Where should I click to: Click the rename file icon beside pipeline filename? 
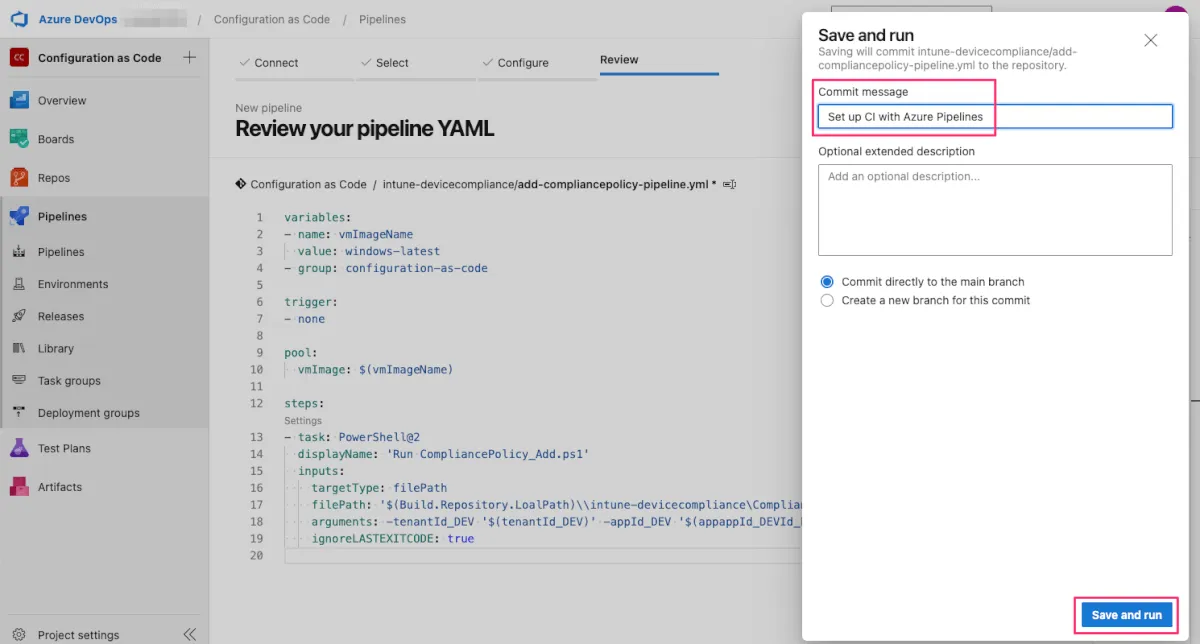coord(729,185)
